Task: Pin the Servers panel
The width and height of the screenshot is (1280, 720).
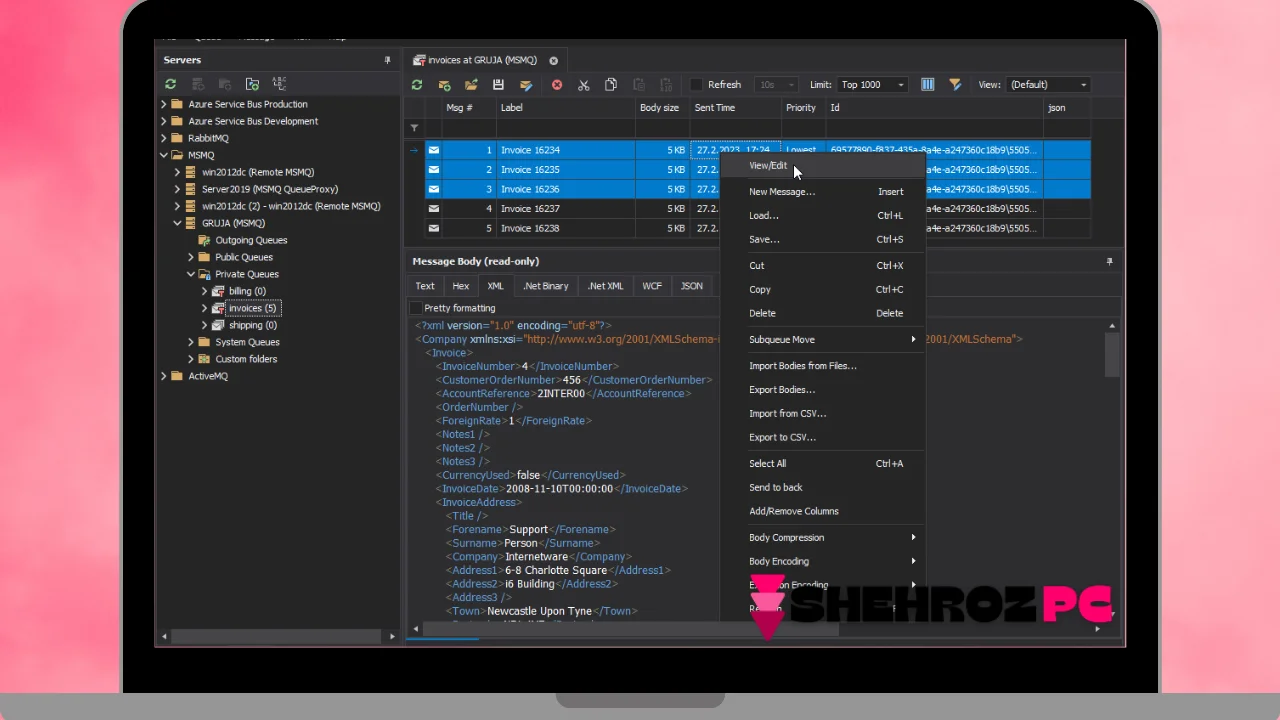Action: tap(388, 61)
